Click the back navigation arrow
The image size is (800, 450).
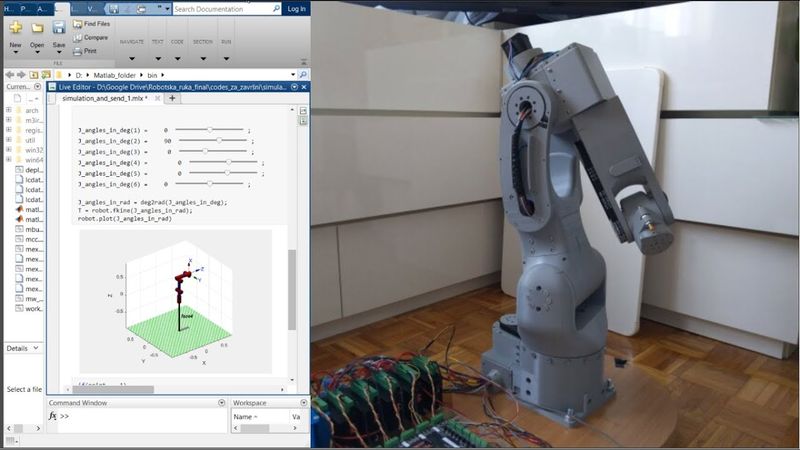coord(10,75)
